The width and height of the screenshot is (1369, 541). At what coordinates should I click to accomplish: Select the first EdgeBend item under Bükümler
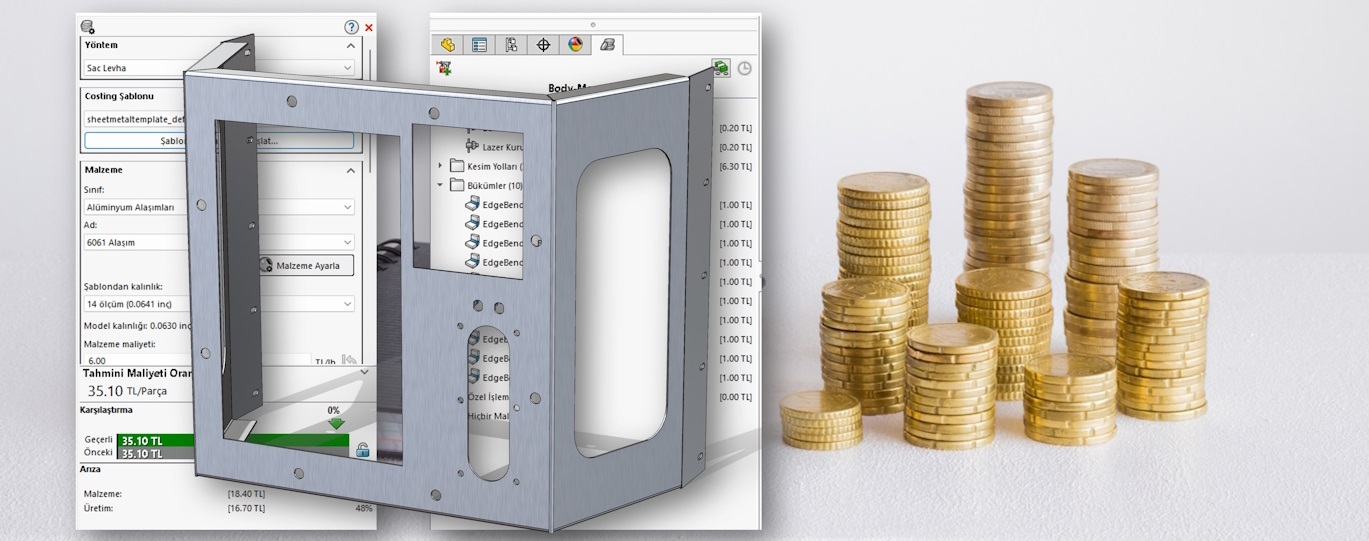pos(494,204)
